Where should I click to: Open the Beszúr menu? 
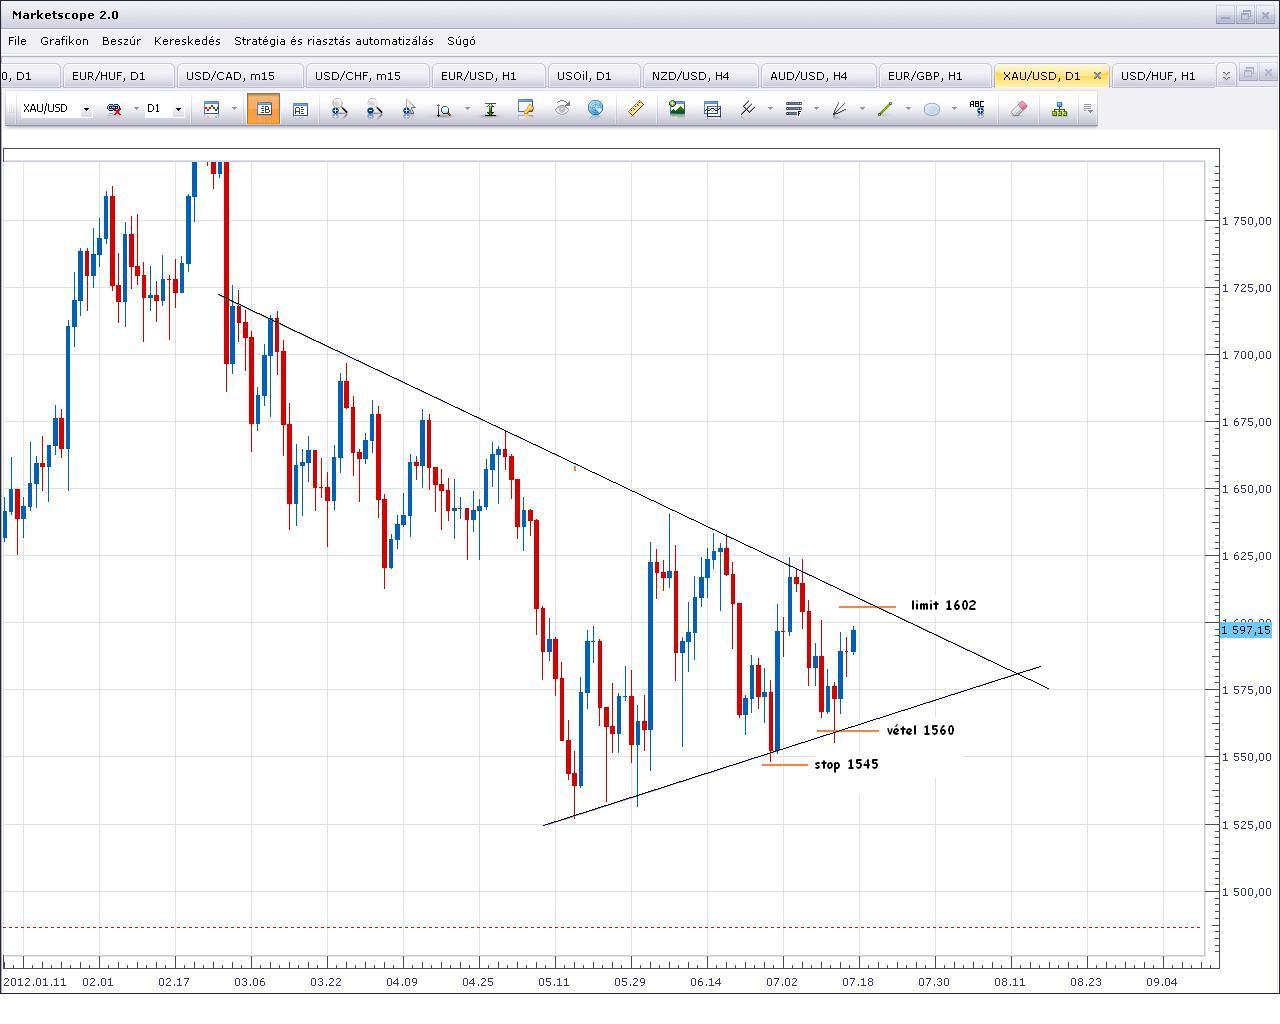click(121, 41)
